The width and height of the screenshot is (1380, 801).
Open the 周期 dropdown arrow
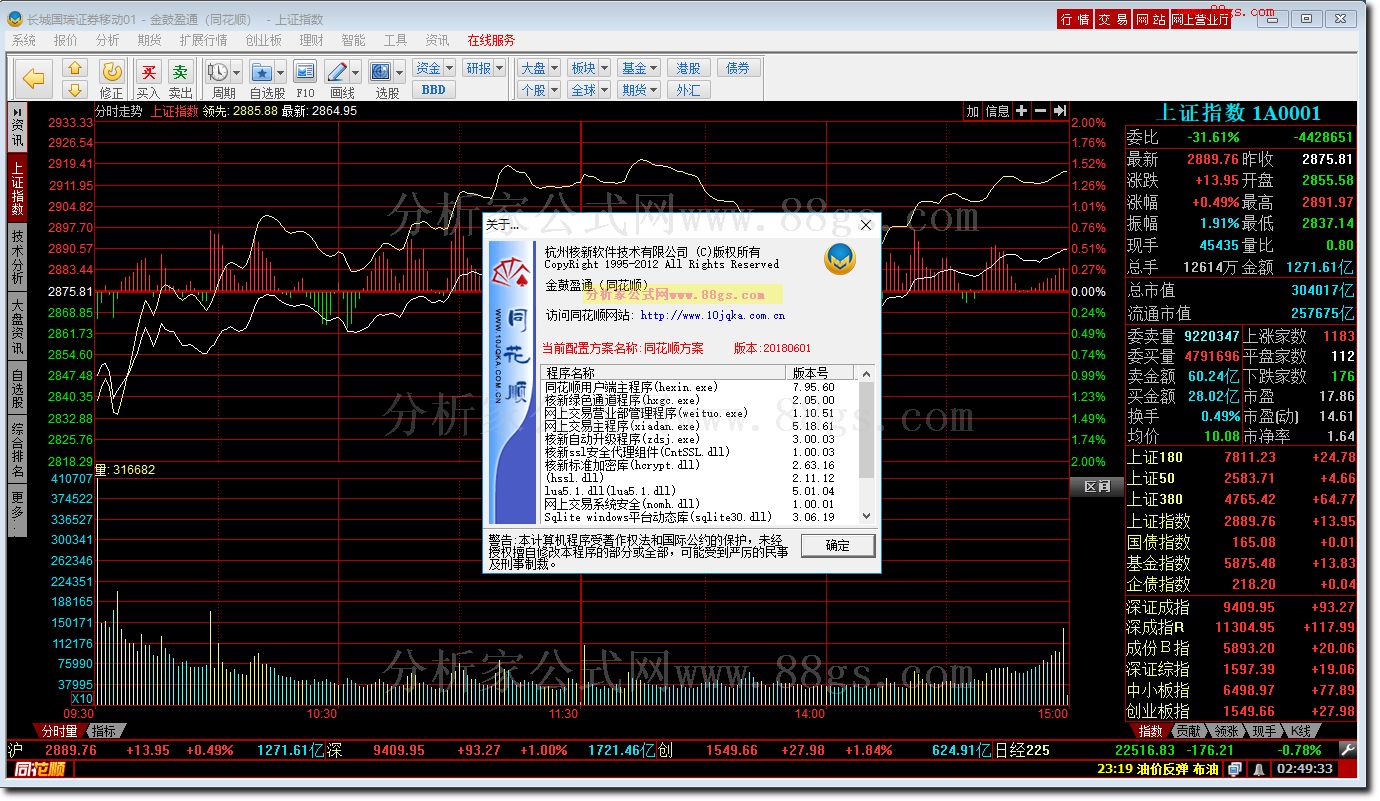[236, 72]
